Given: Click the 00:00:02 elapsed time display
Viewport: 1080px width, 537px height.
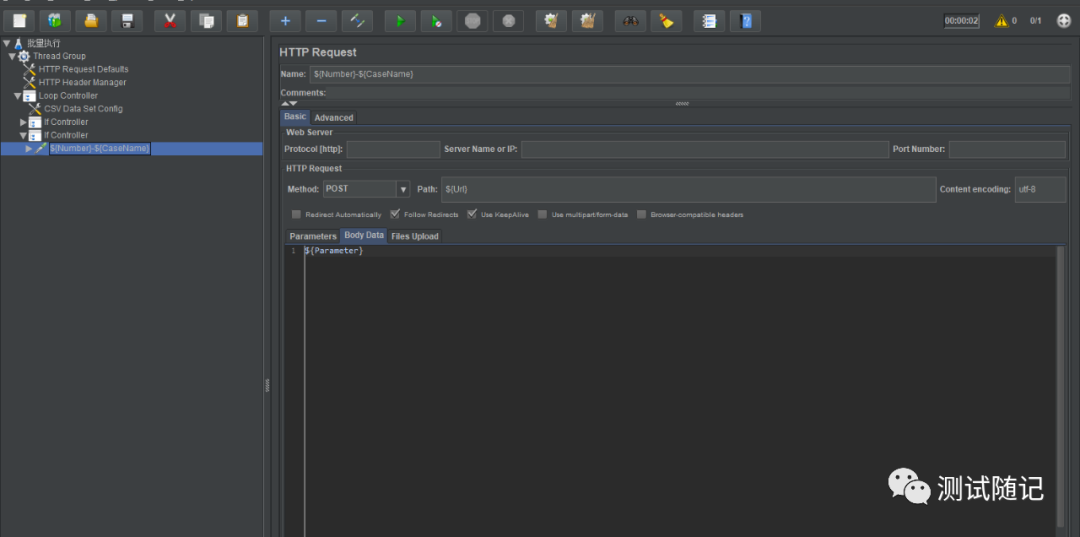Looking at the screenshot, I should 962,21.
